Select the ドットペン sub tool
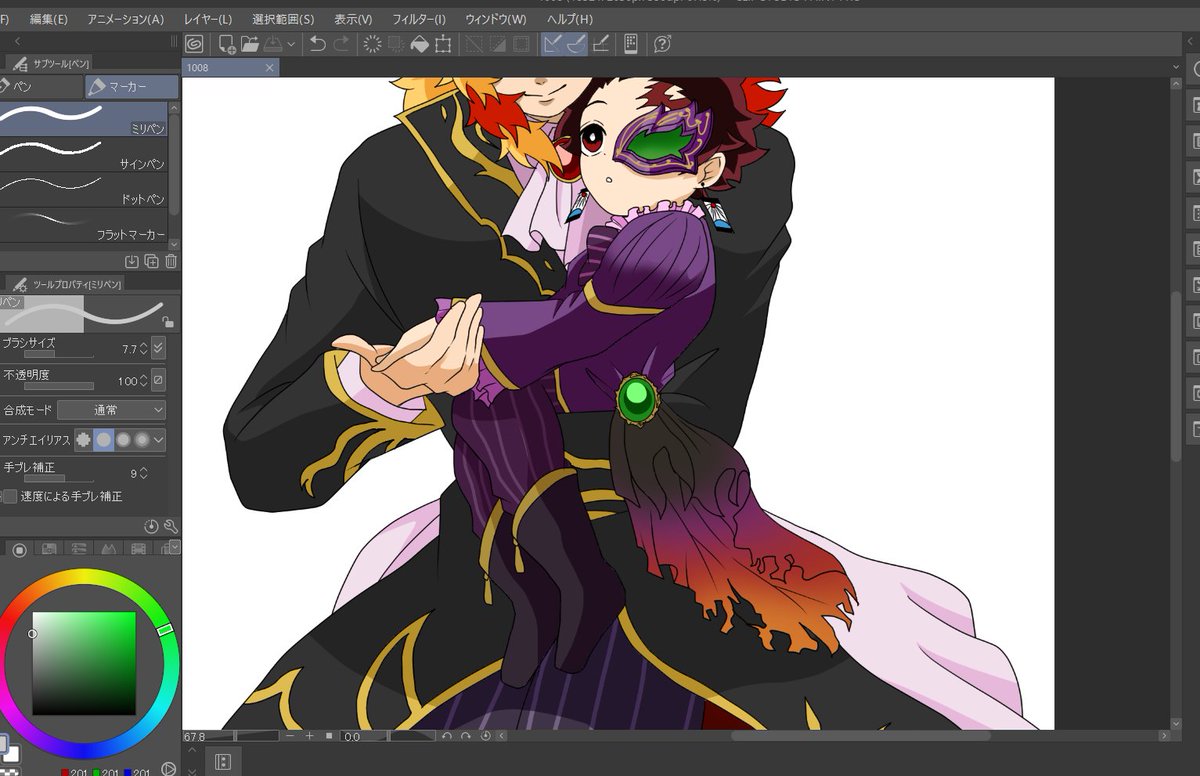The width and height of the screenshot is (1200, 776). click(84, 189)
